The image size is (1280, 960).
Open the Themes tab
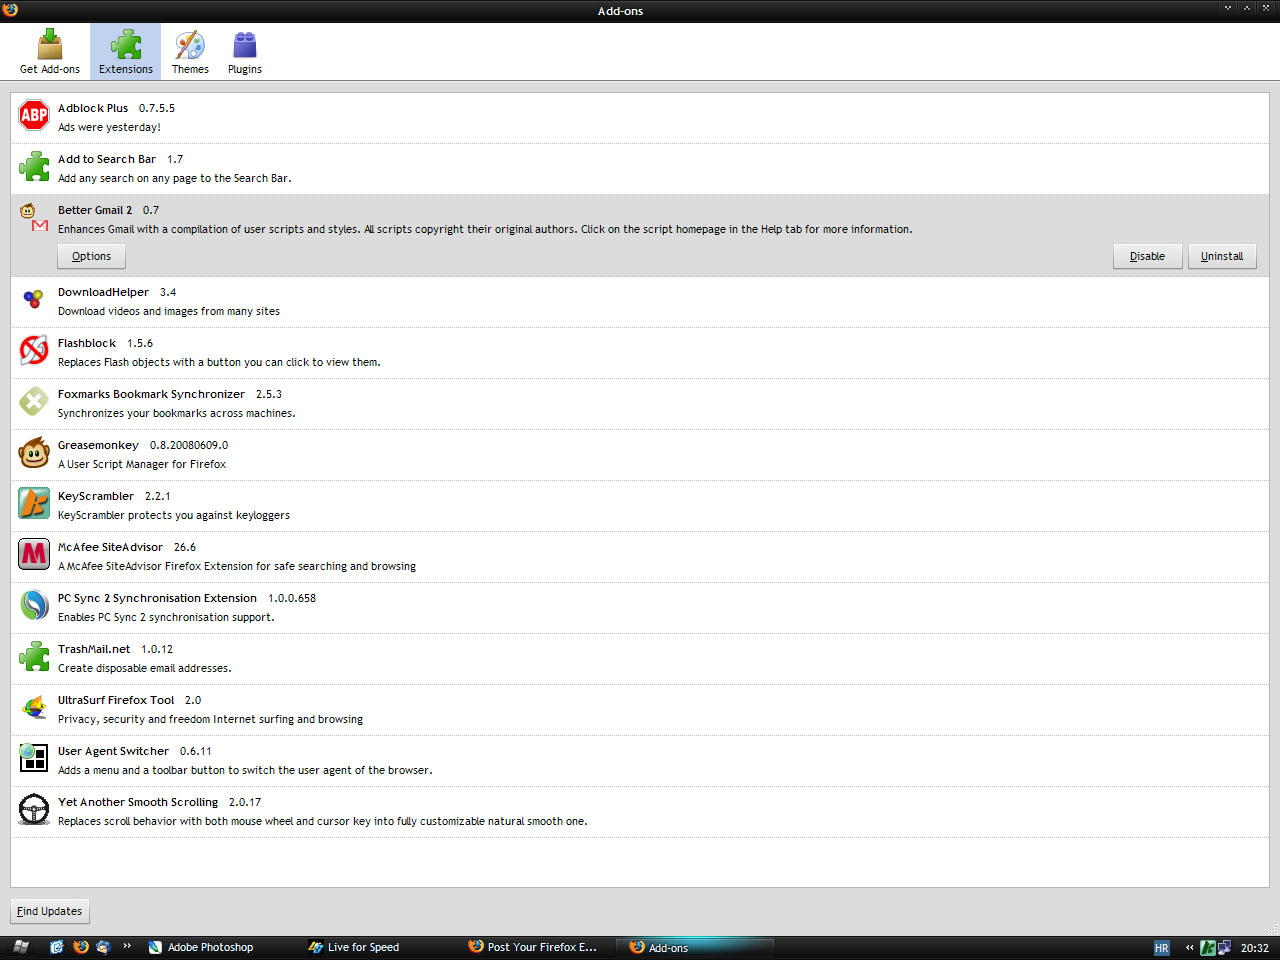[190, 51]
